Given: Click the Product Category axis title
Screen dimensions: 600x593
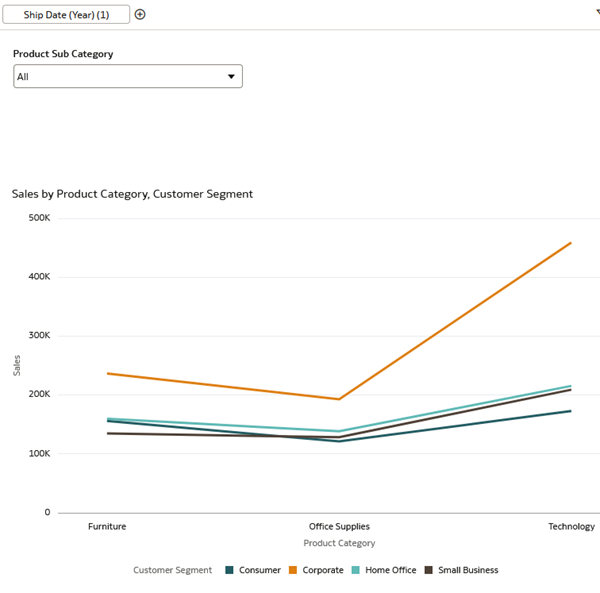Looking at the screenshot, I should click(x=339, y=543).
